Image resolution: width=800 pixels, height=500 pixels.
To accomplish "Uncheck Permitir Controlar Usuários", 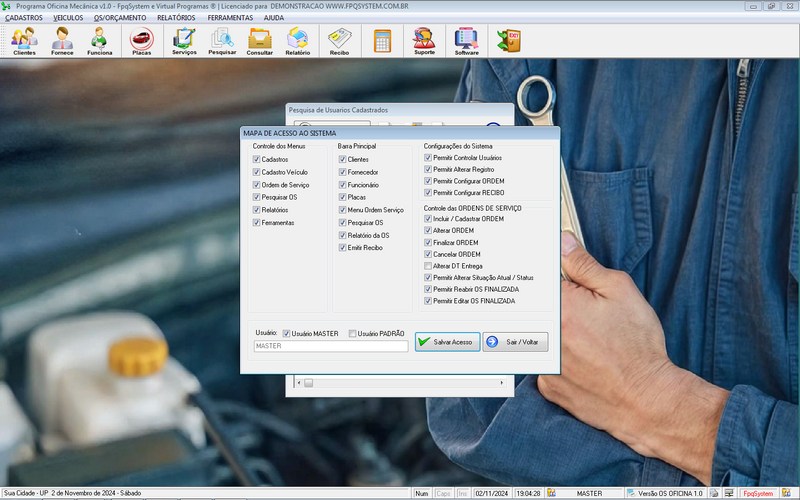I will [428, 158].
